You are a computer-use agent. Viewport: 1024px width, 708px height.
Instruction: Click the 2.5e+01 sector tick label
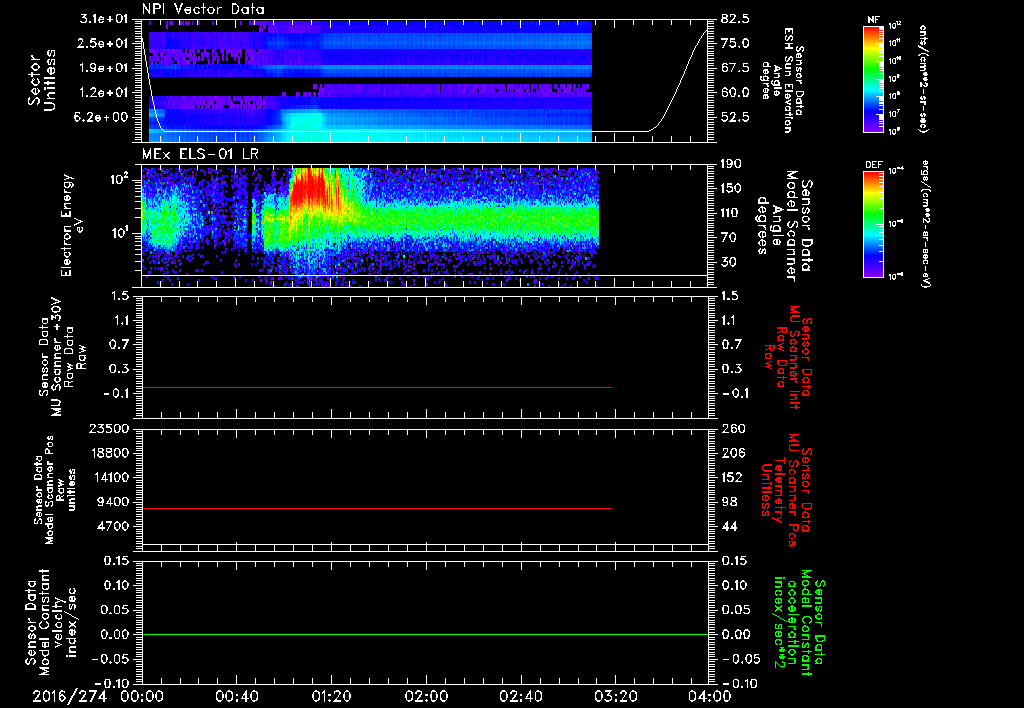(x=103, y=43)
